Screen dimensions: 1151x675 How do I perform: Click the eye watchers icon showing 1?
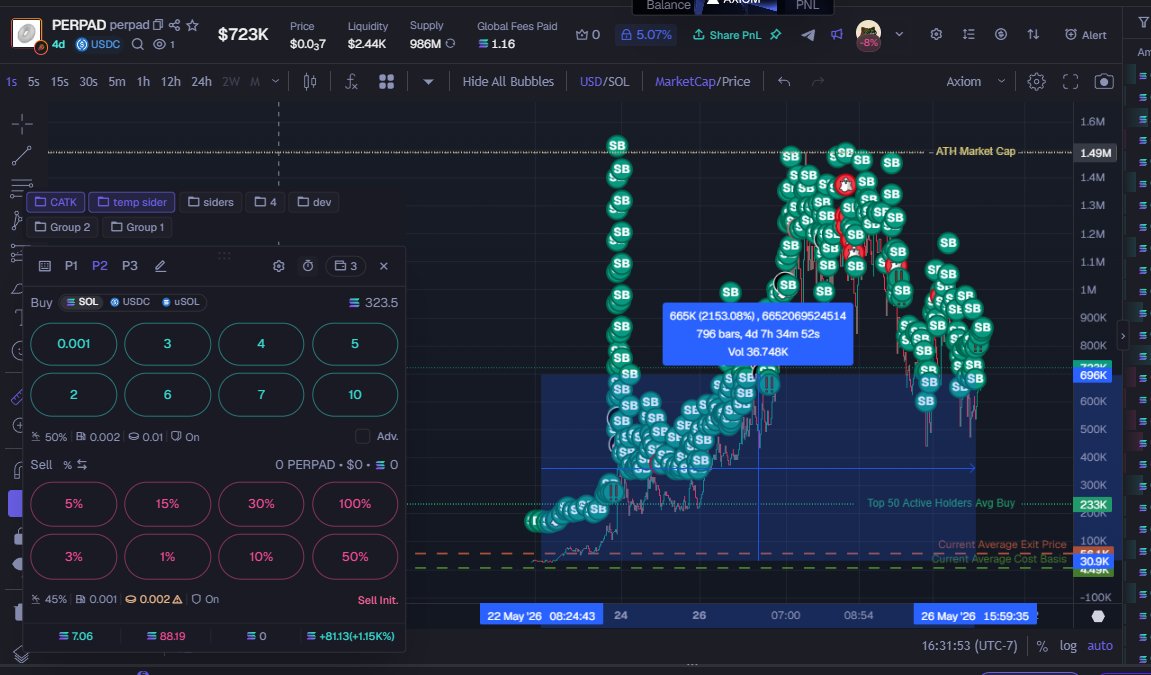point(163,44)
